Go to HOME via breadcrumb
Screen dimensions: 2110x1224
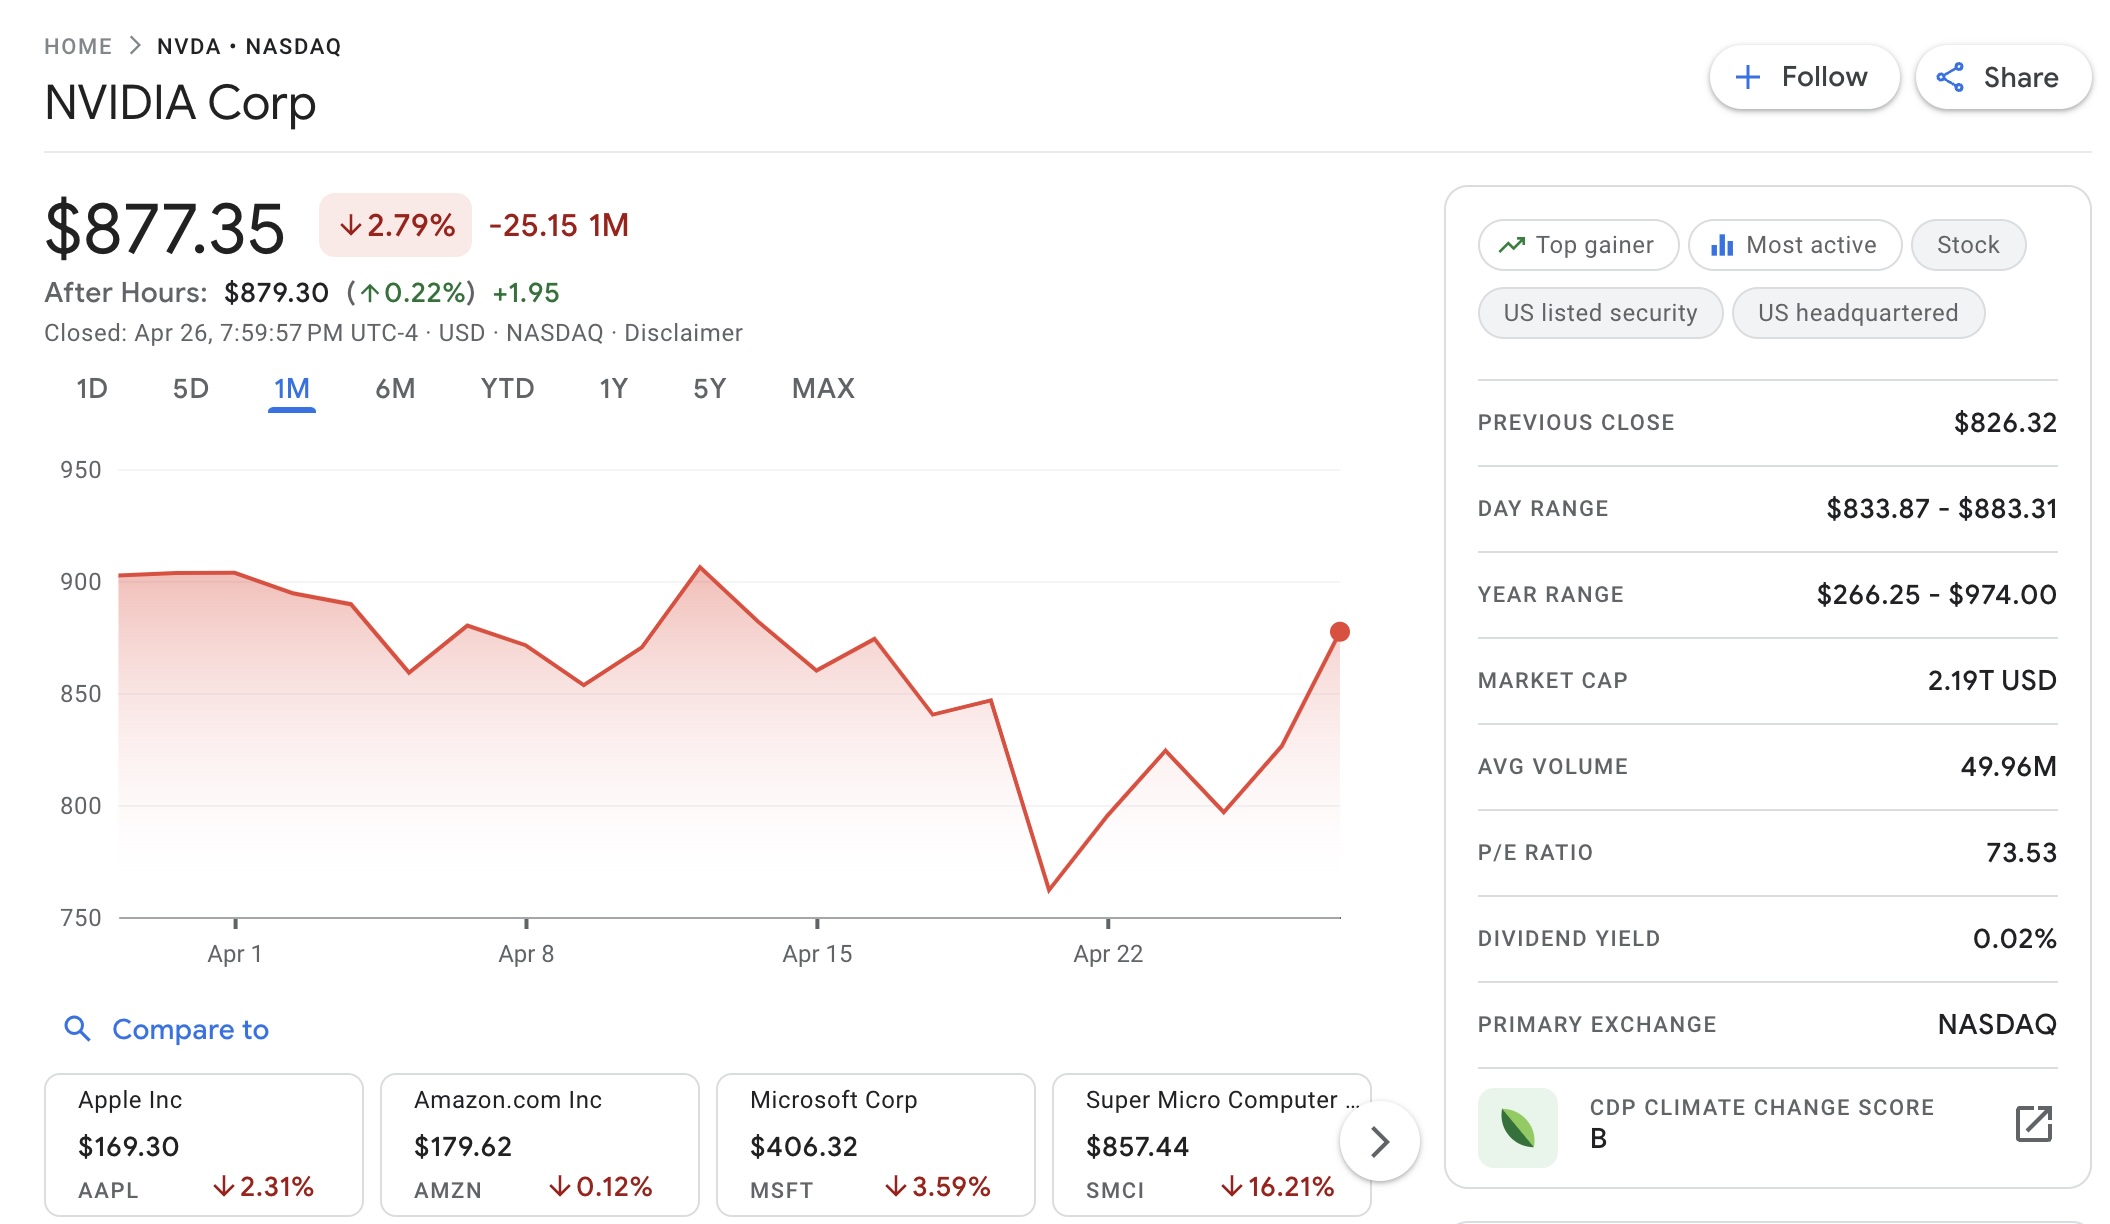point(78,46)
